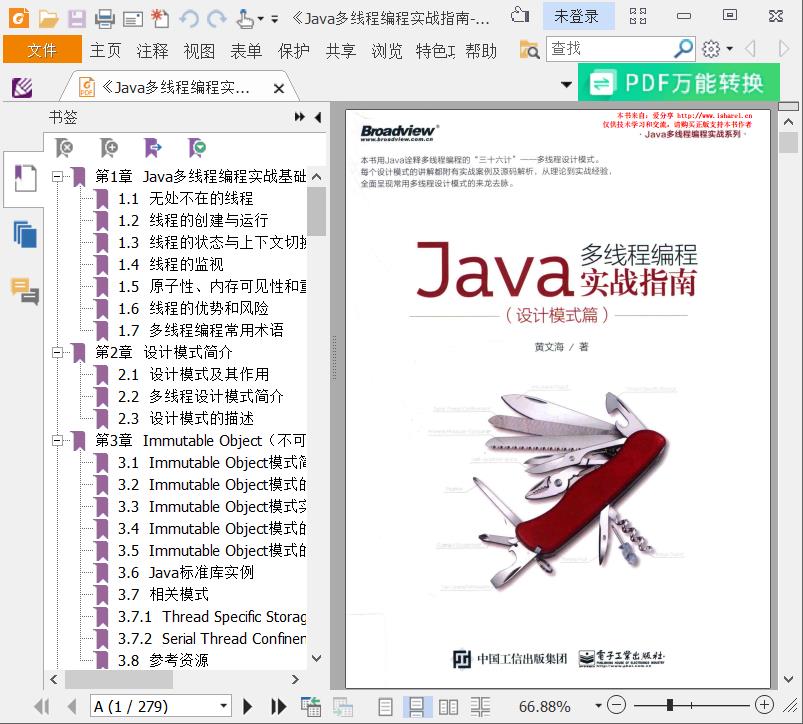Screen dimensions: 803x724
Task: Delete bookmark using the X bookmark icon
Action: pos(64,148)
